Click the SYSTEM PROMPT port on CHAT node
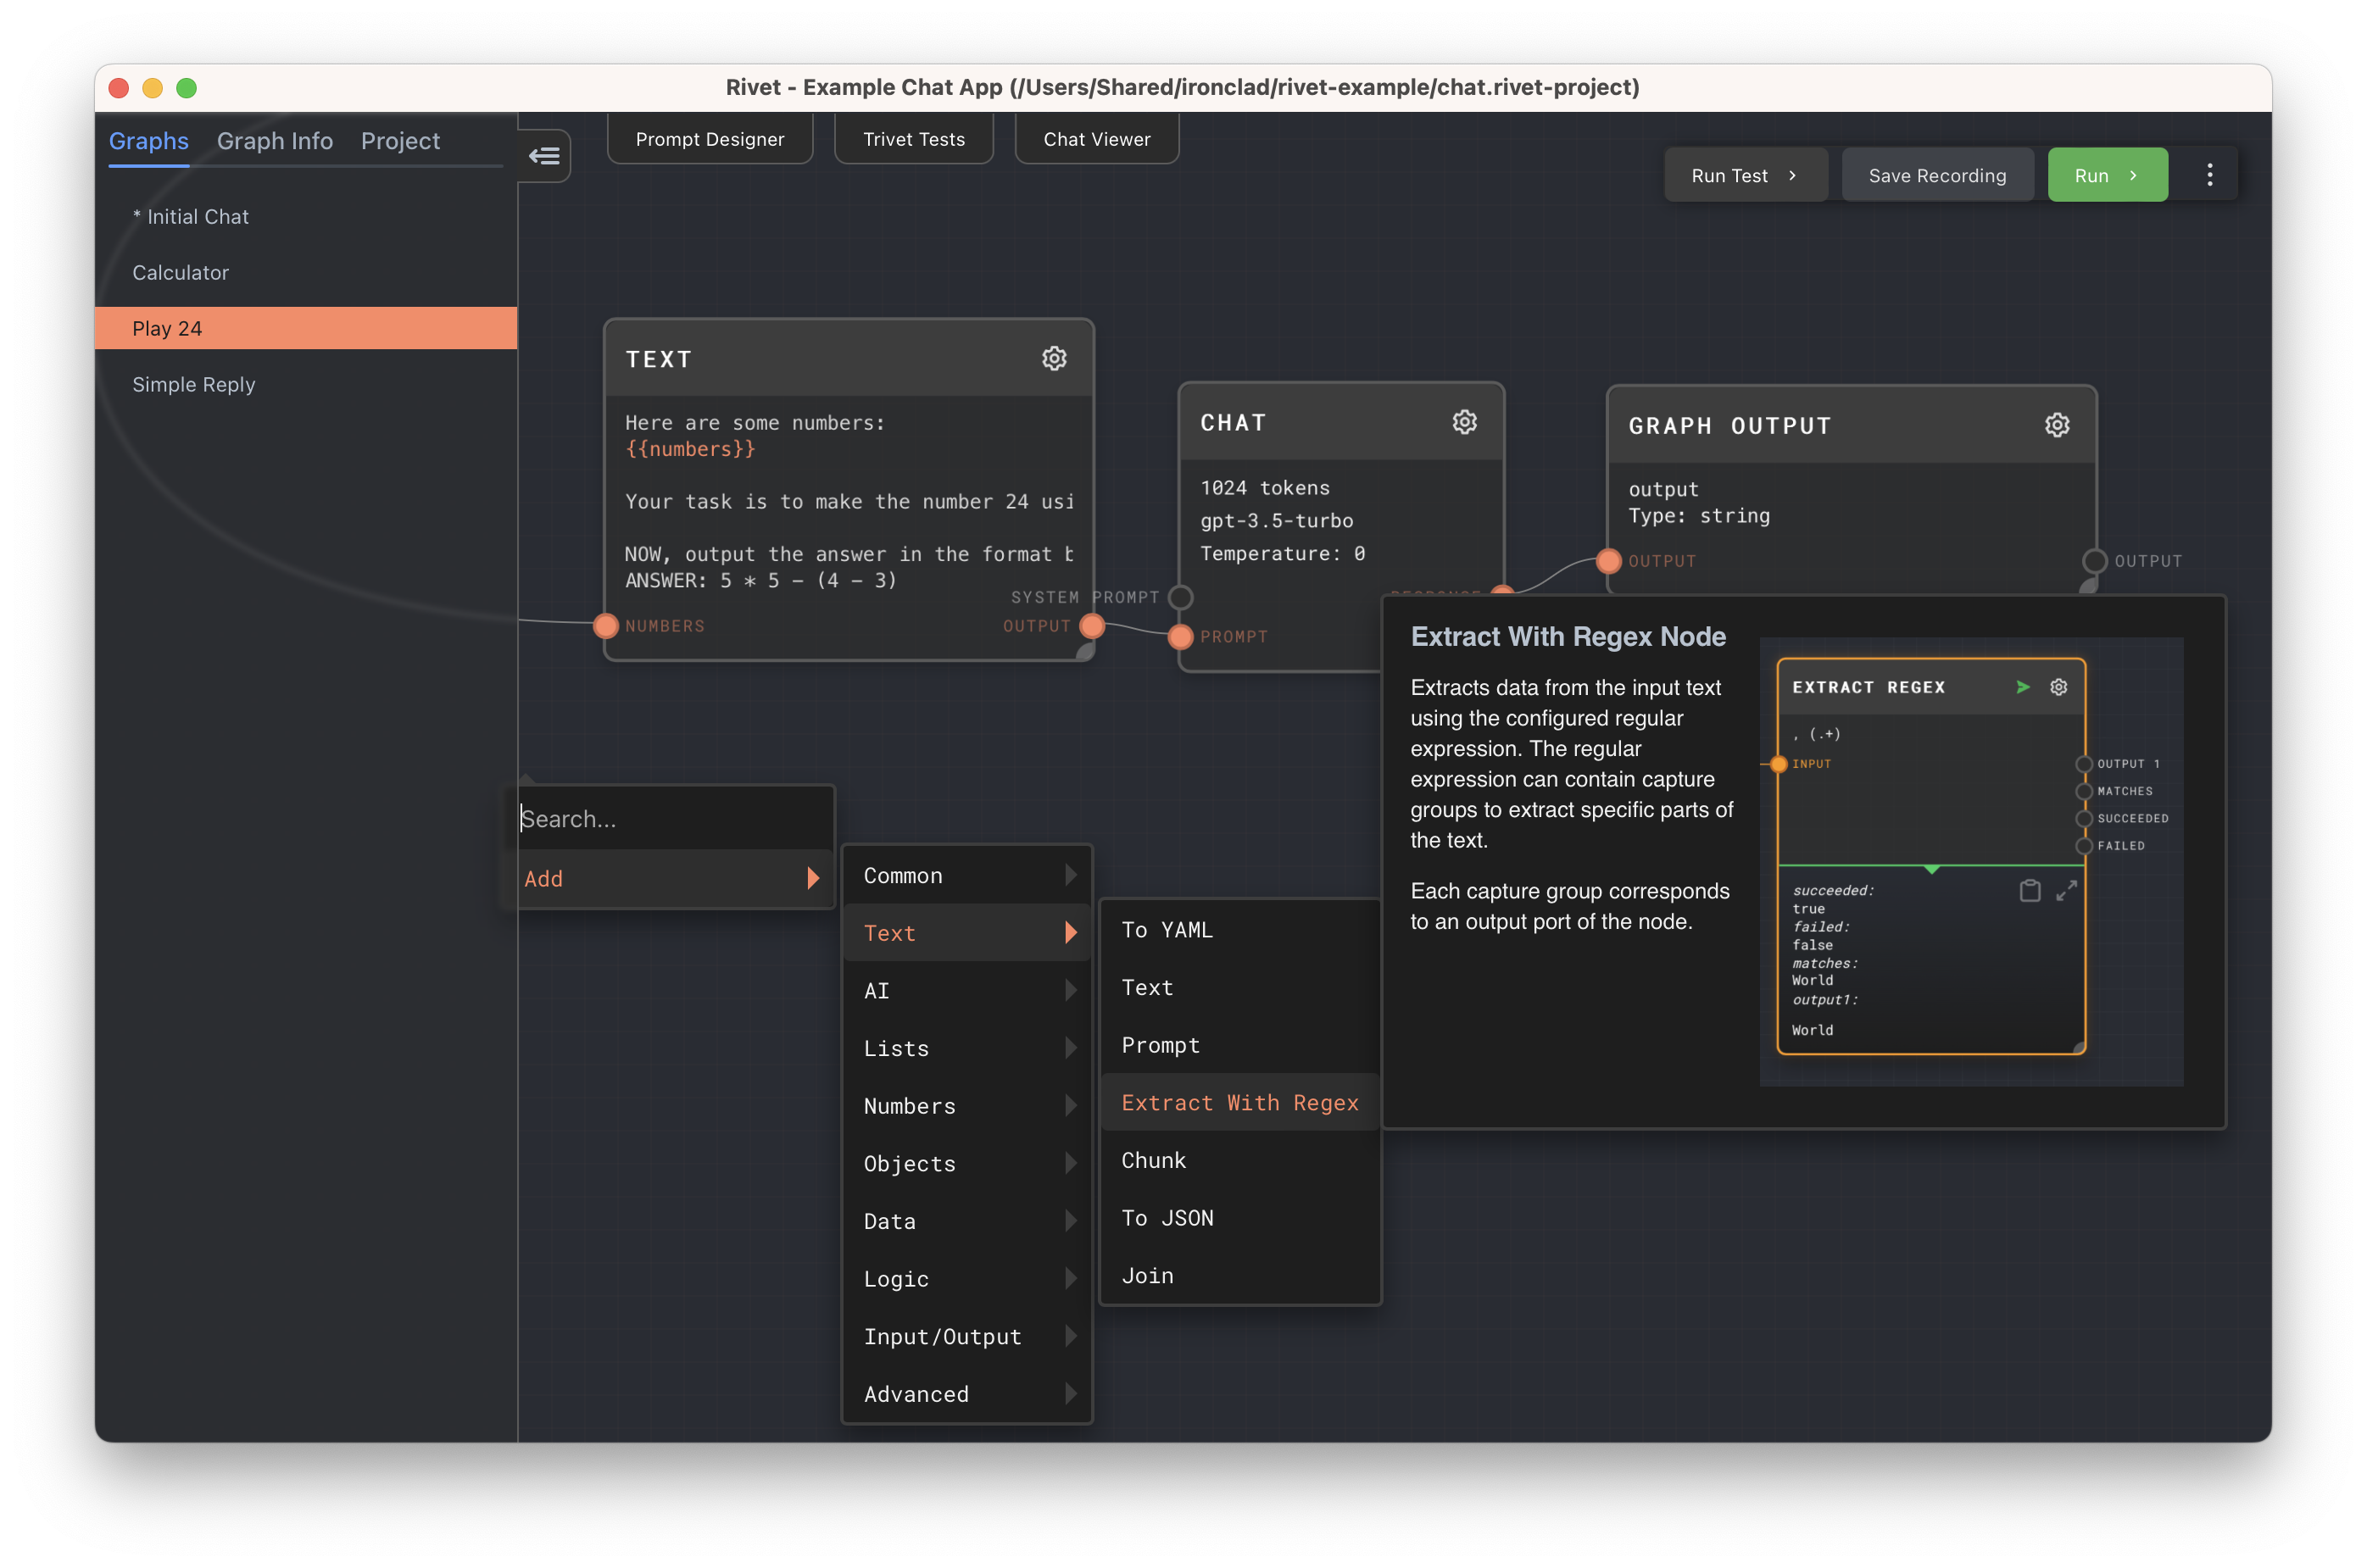 pyautogui.click(x=1180, y=597)
